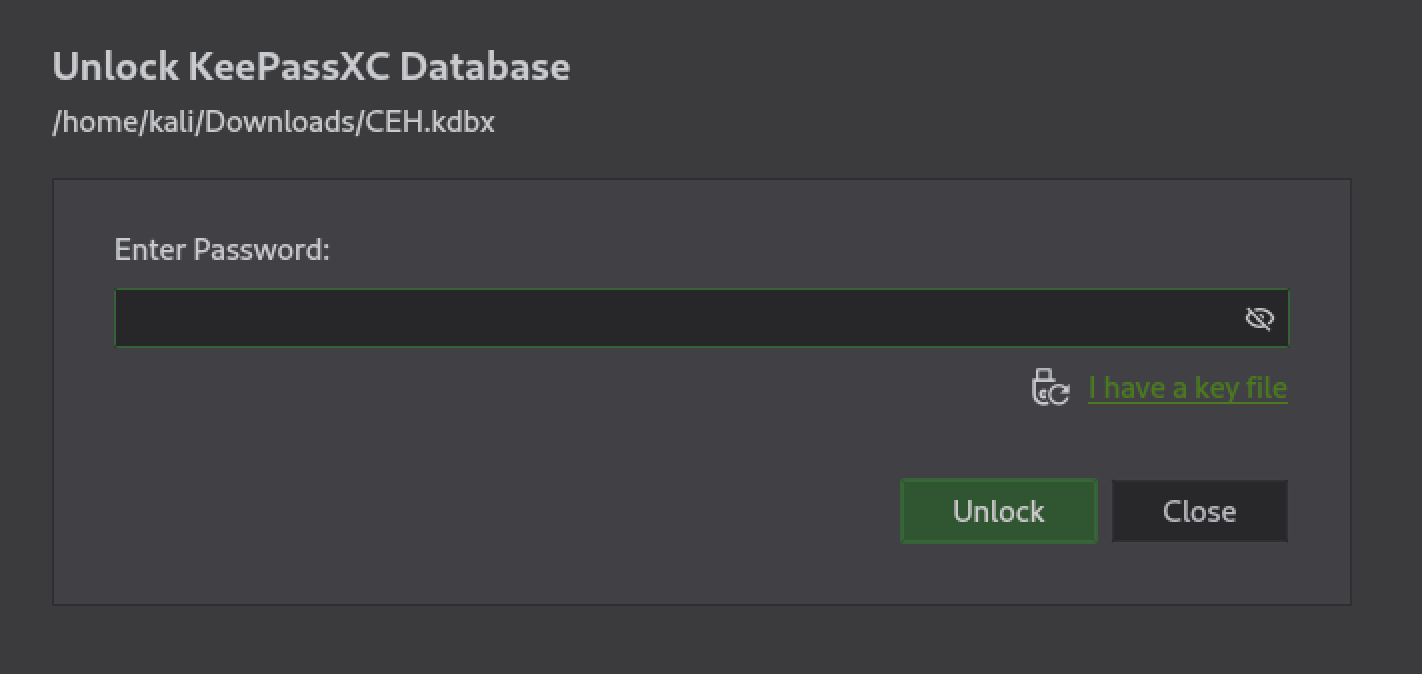The width and height of the screenshot is (1422, 674).
Task: Select the Unlock KeePassXC Database heading
Action: click(311, 66)
